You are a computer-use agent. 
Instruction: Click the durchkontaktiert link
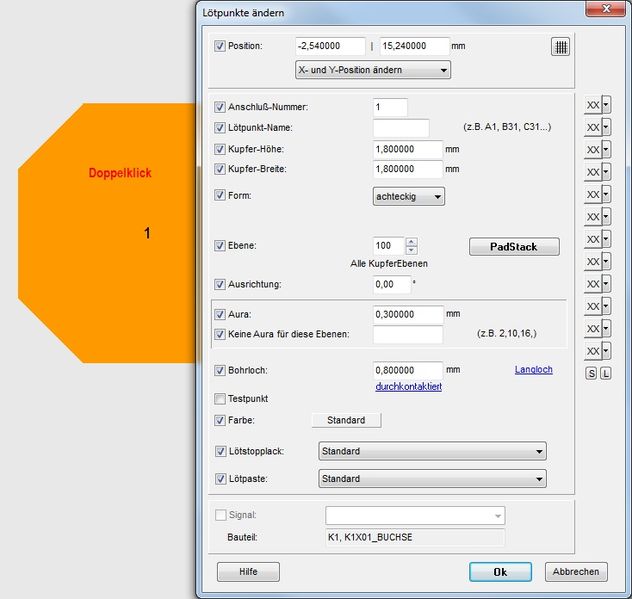pyautogui.click(x=408, y=386)
